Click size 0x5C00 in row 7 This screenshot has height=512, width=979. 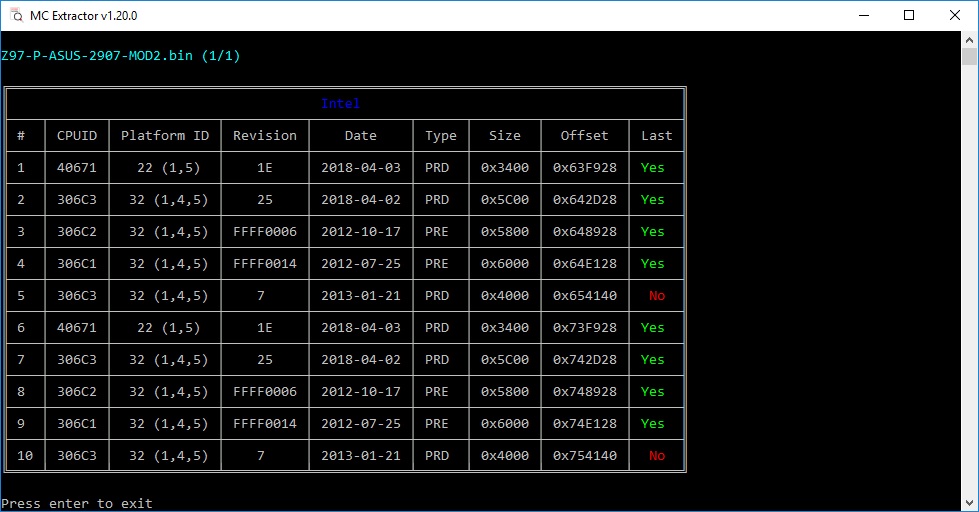click(504, 360)
